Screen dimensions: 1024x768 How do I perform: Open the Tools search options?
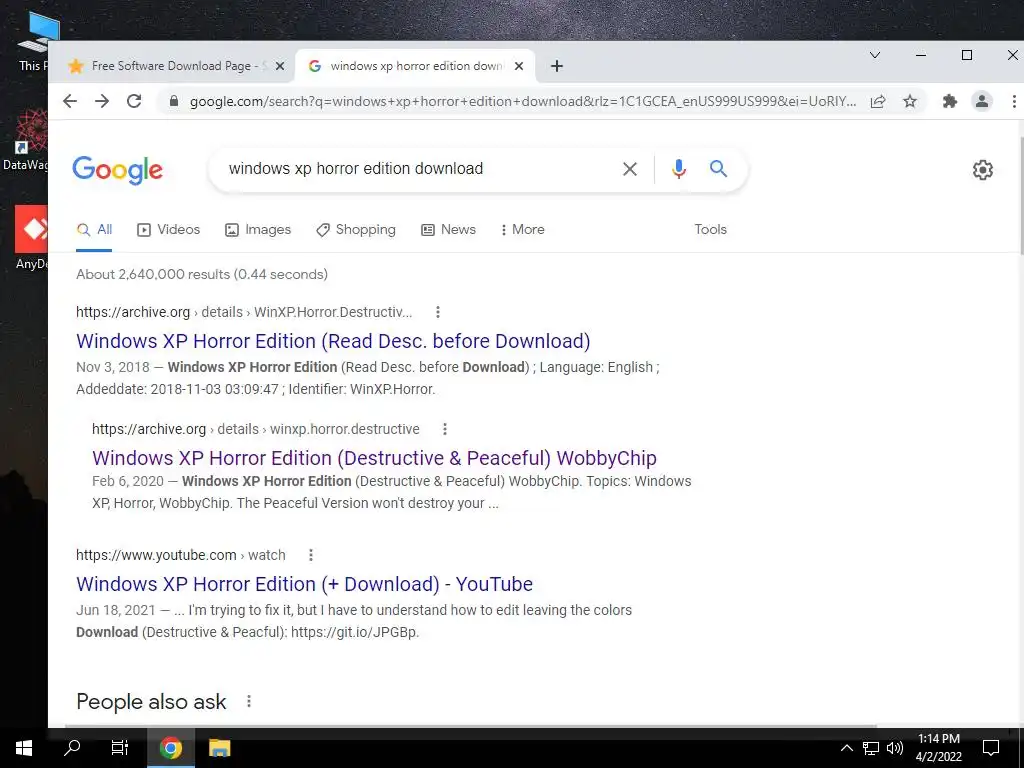(711, 230)
